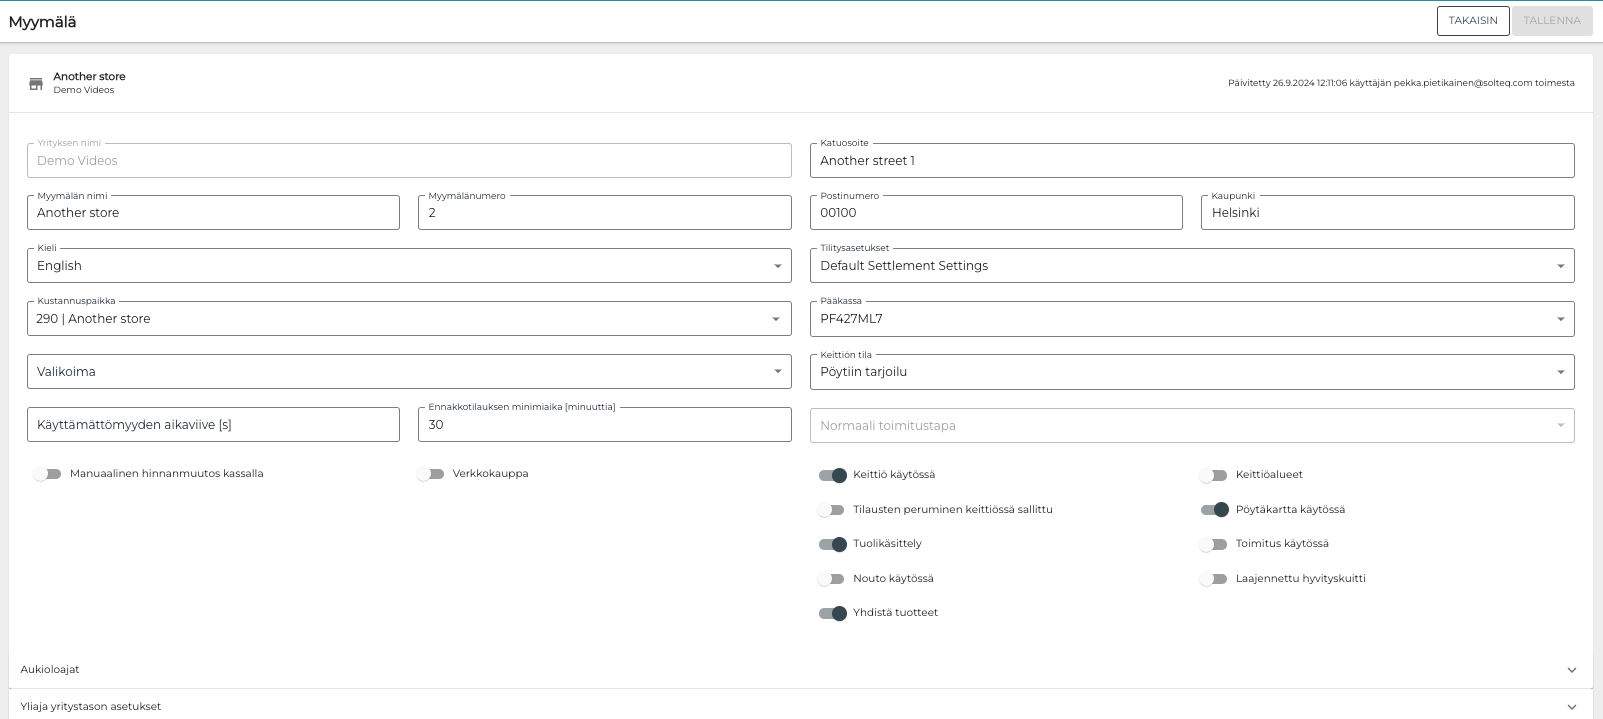Enable the Verkkokauppa switch
The width and height of the screenshot is (1603, 719).
430,474
